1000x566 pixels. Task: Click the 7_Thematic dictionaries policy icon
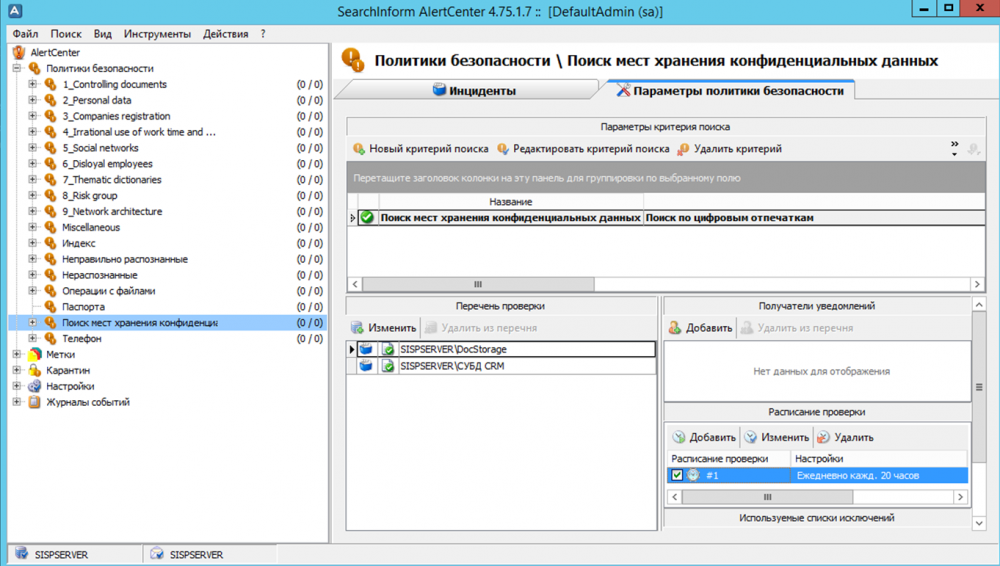pos(50,179)
